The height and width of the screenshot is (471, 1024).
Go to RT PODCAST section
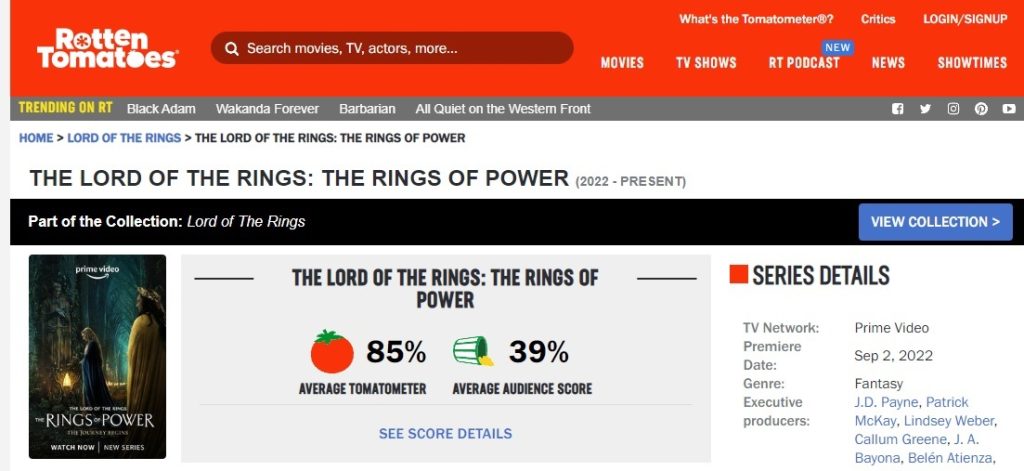point(804,63)
